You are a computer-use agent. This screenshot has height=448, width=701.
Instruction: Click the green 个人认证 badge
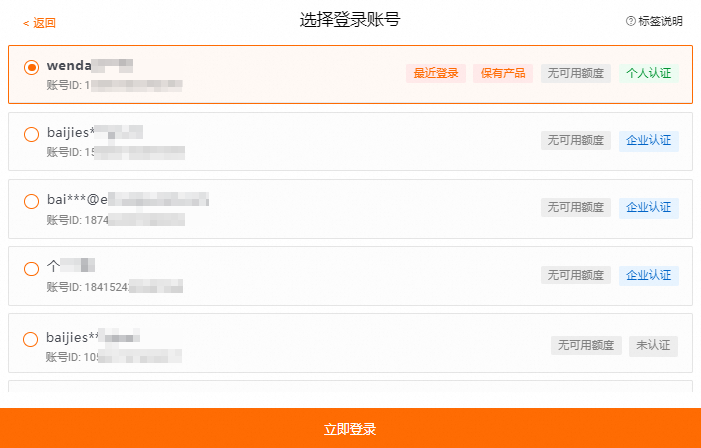pos(649,73)
